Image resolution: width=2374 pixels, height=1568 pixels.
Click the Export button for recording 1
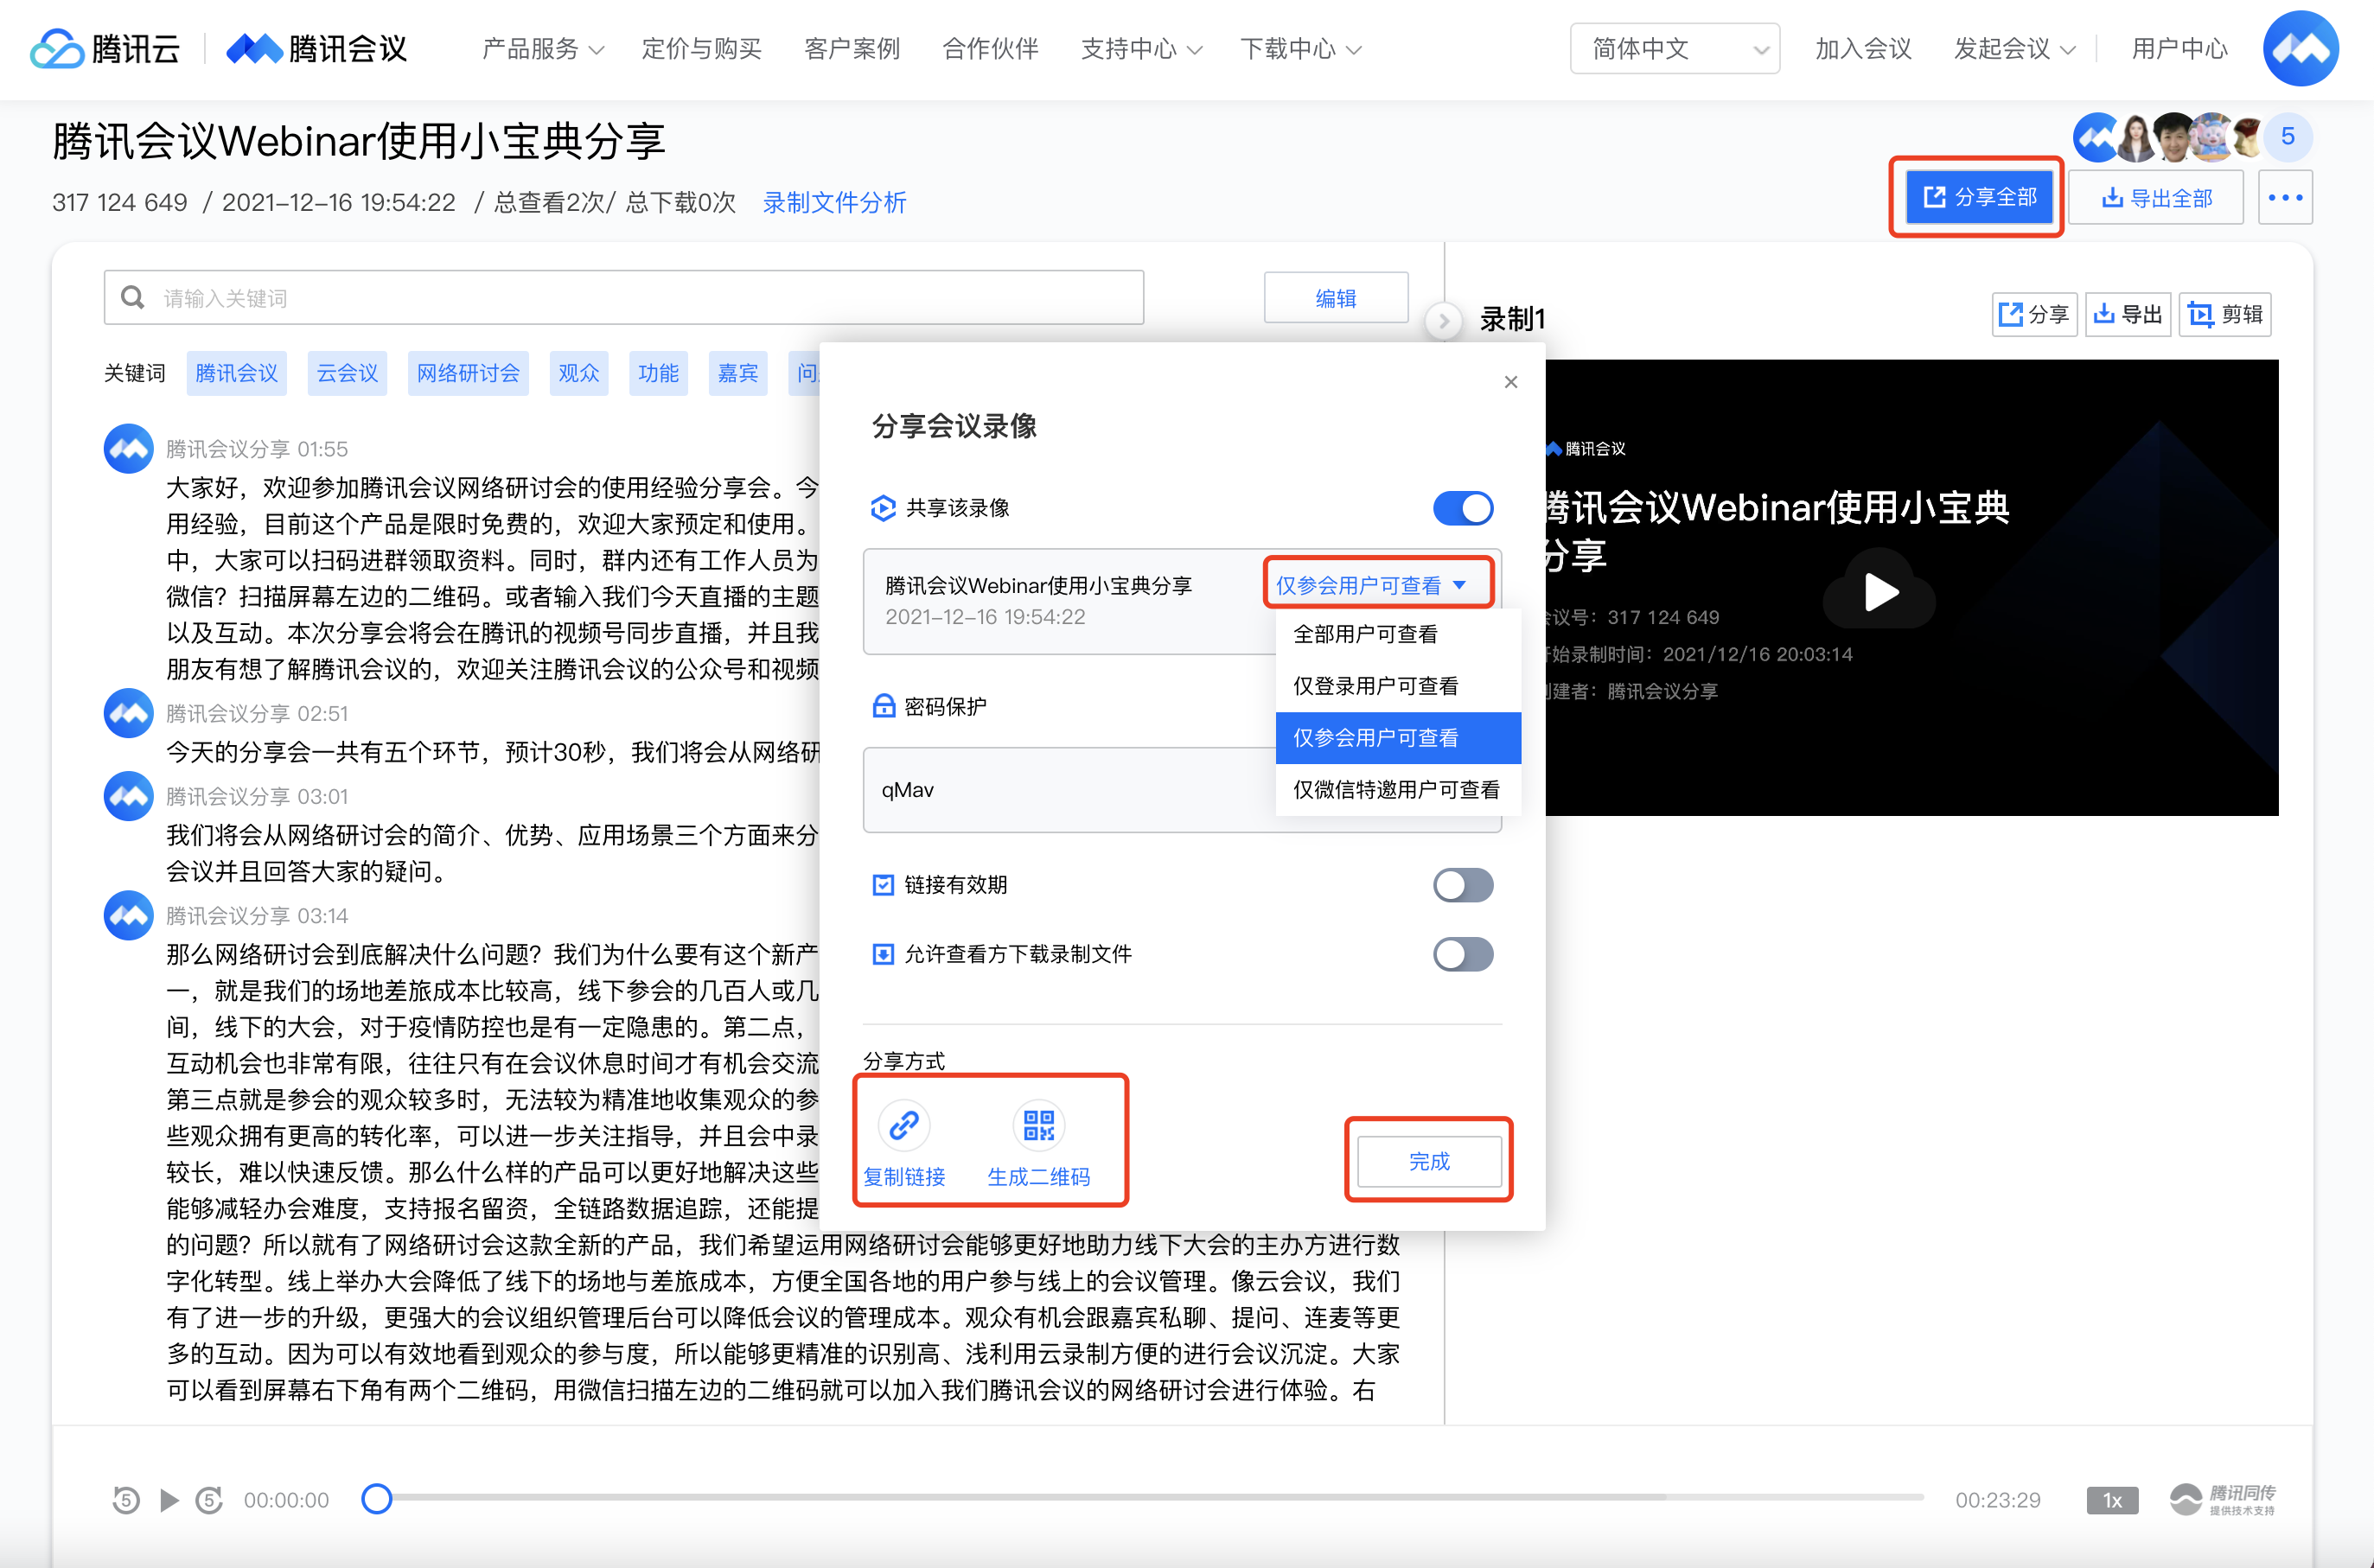click(2128, 315)
